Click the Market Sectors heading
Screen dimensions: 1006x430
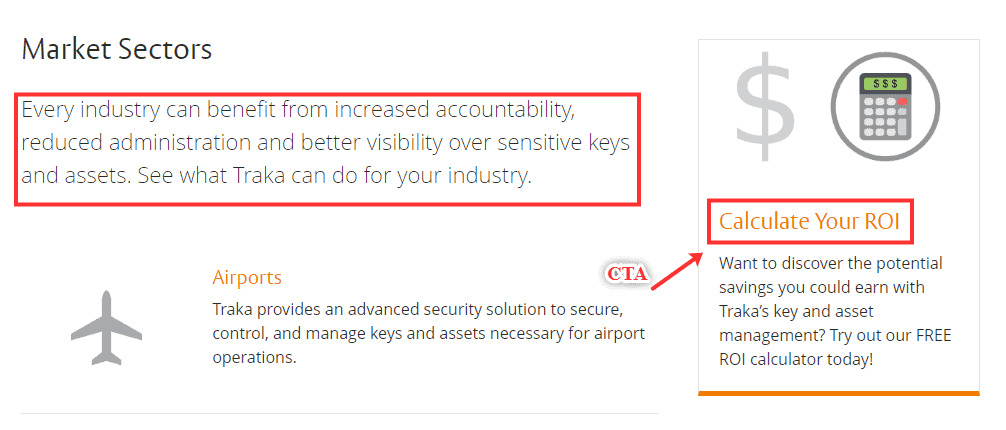(116, 49)
